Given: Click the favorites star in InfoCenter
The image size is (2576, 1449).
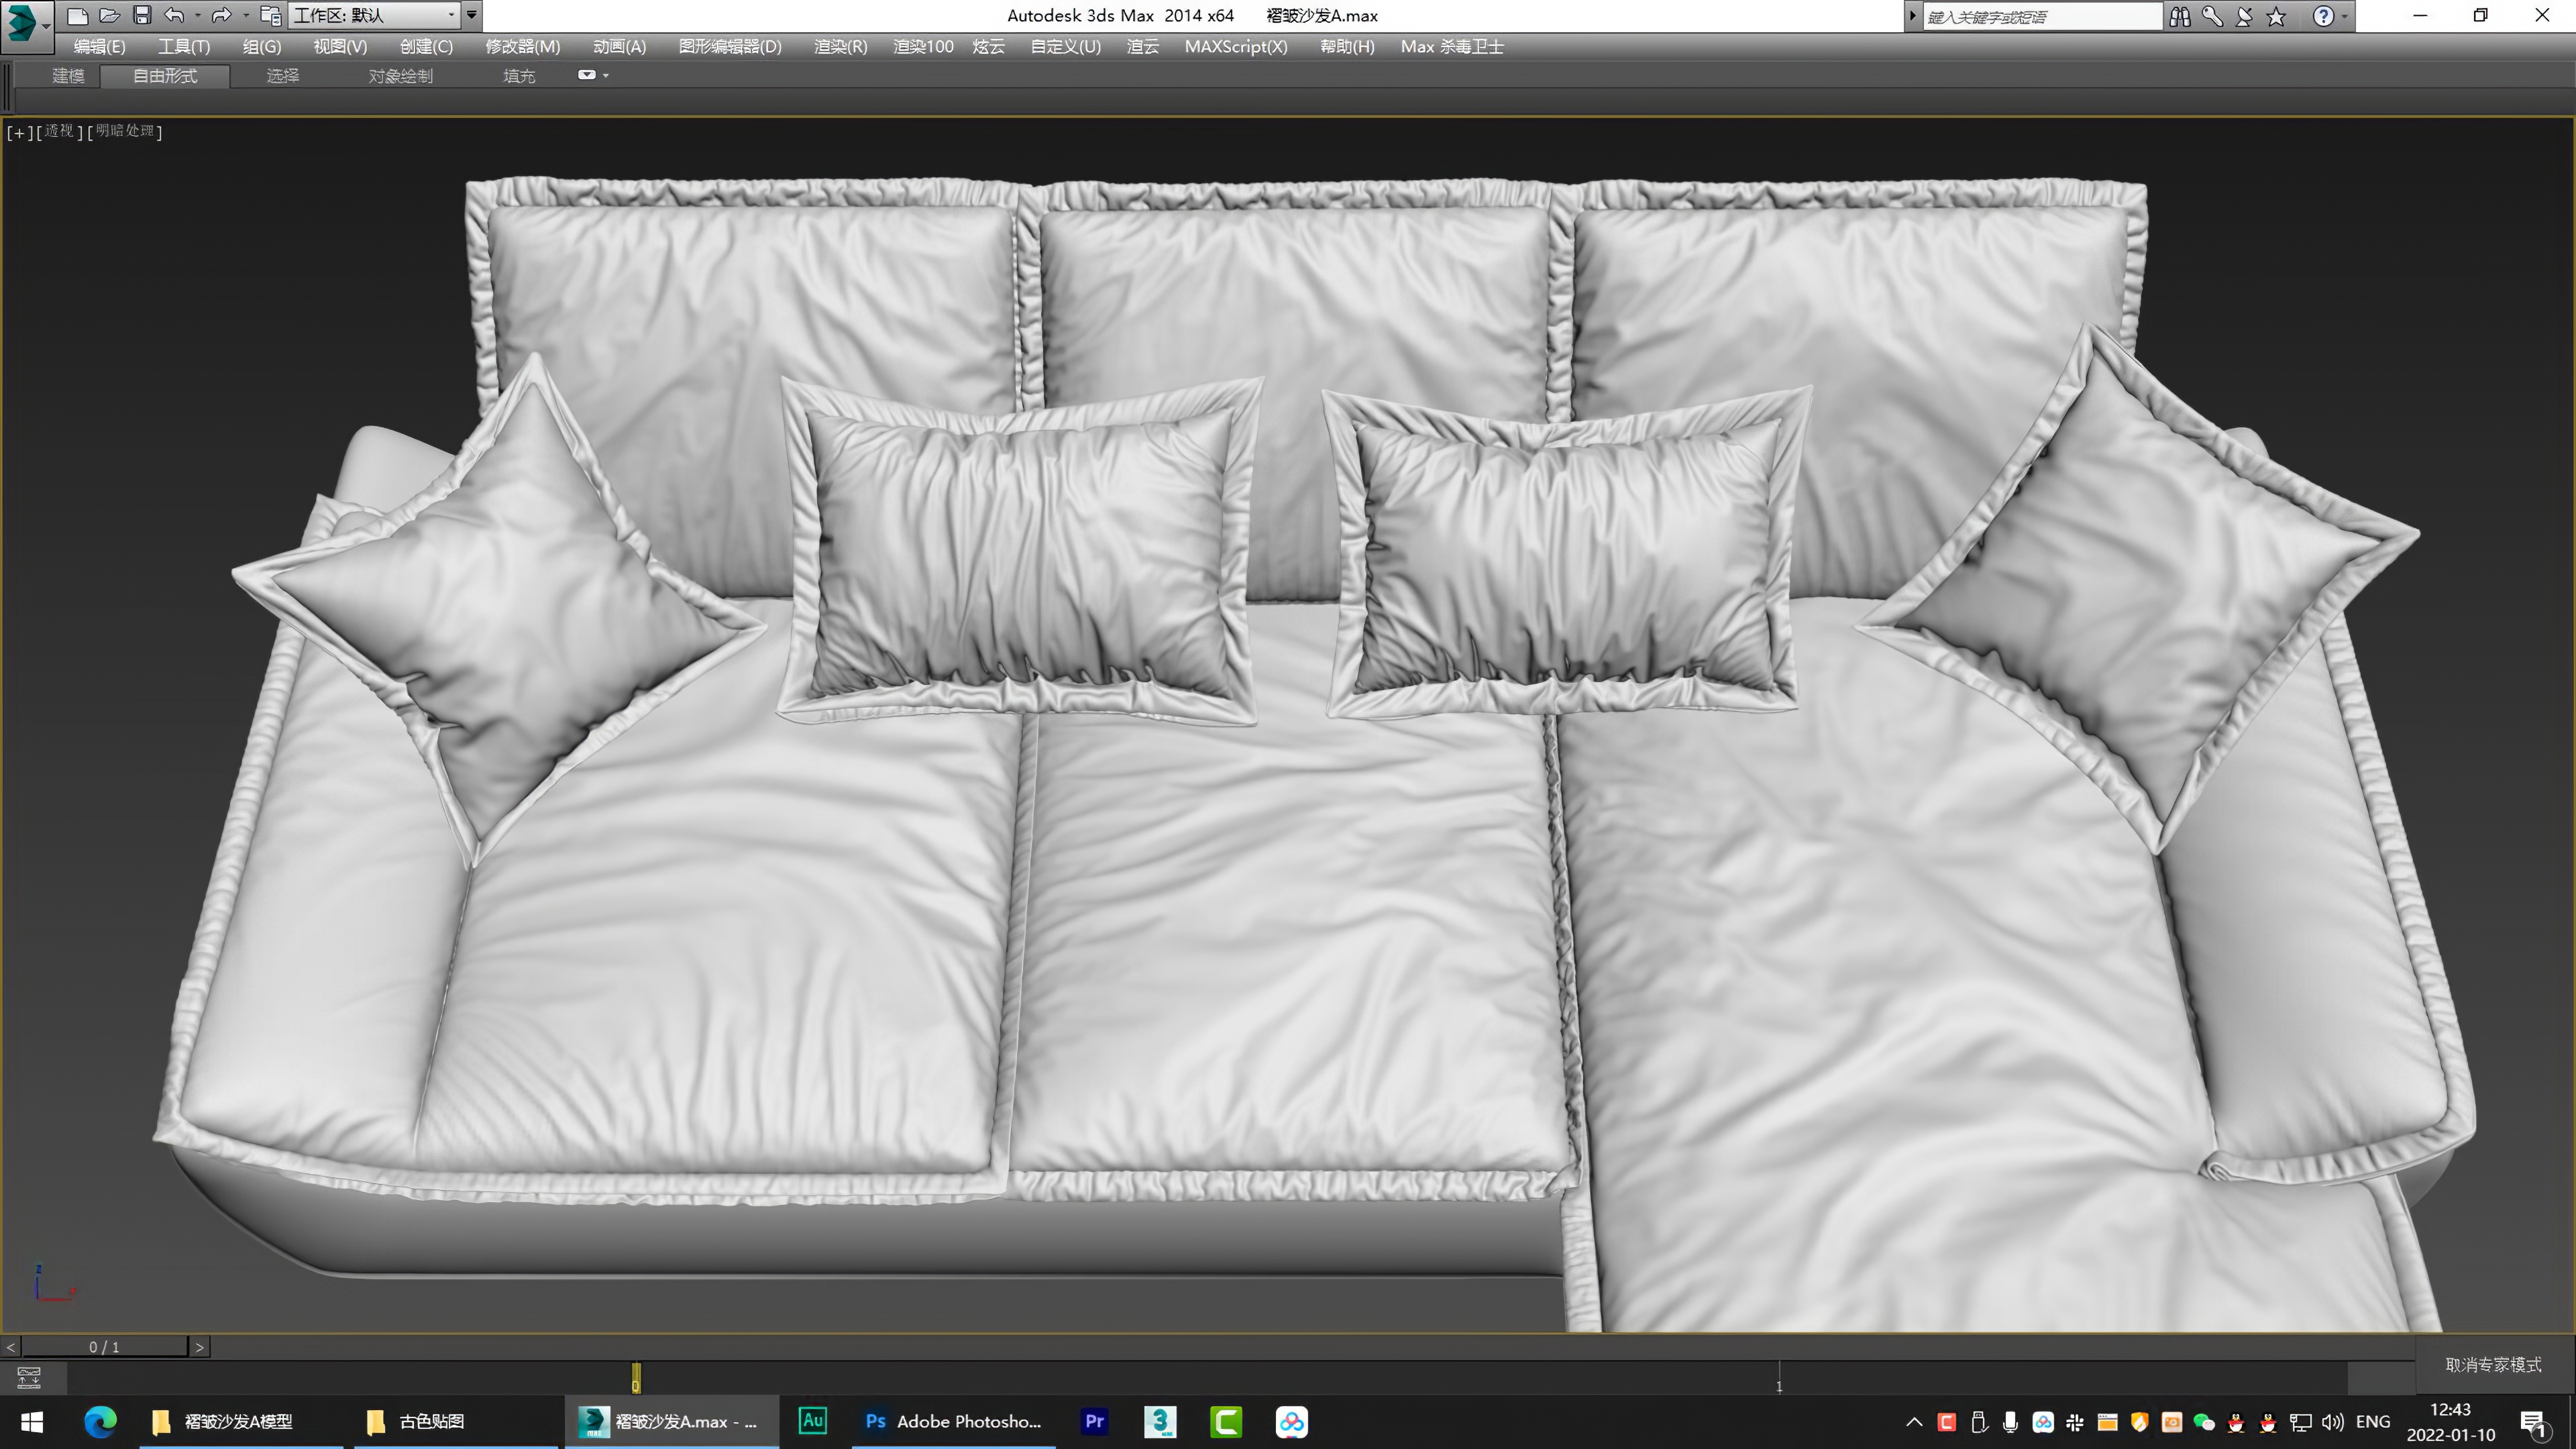Looking at the screenshot, I should click(x=2277, y=16).
